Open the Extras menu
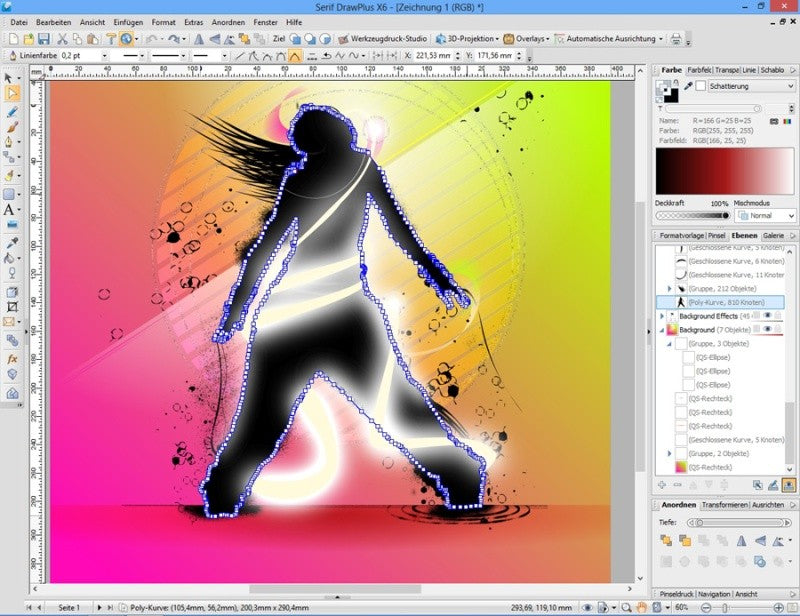Viewport: 800px width, 616px height. (x=193, y=22)
